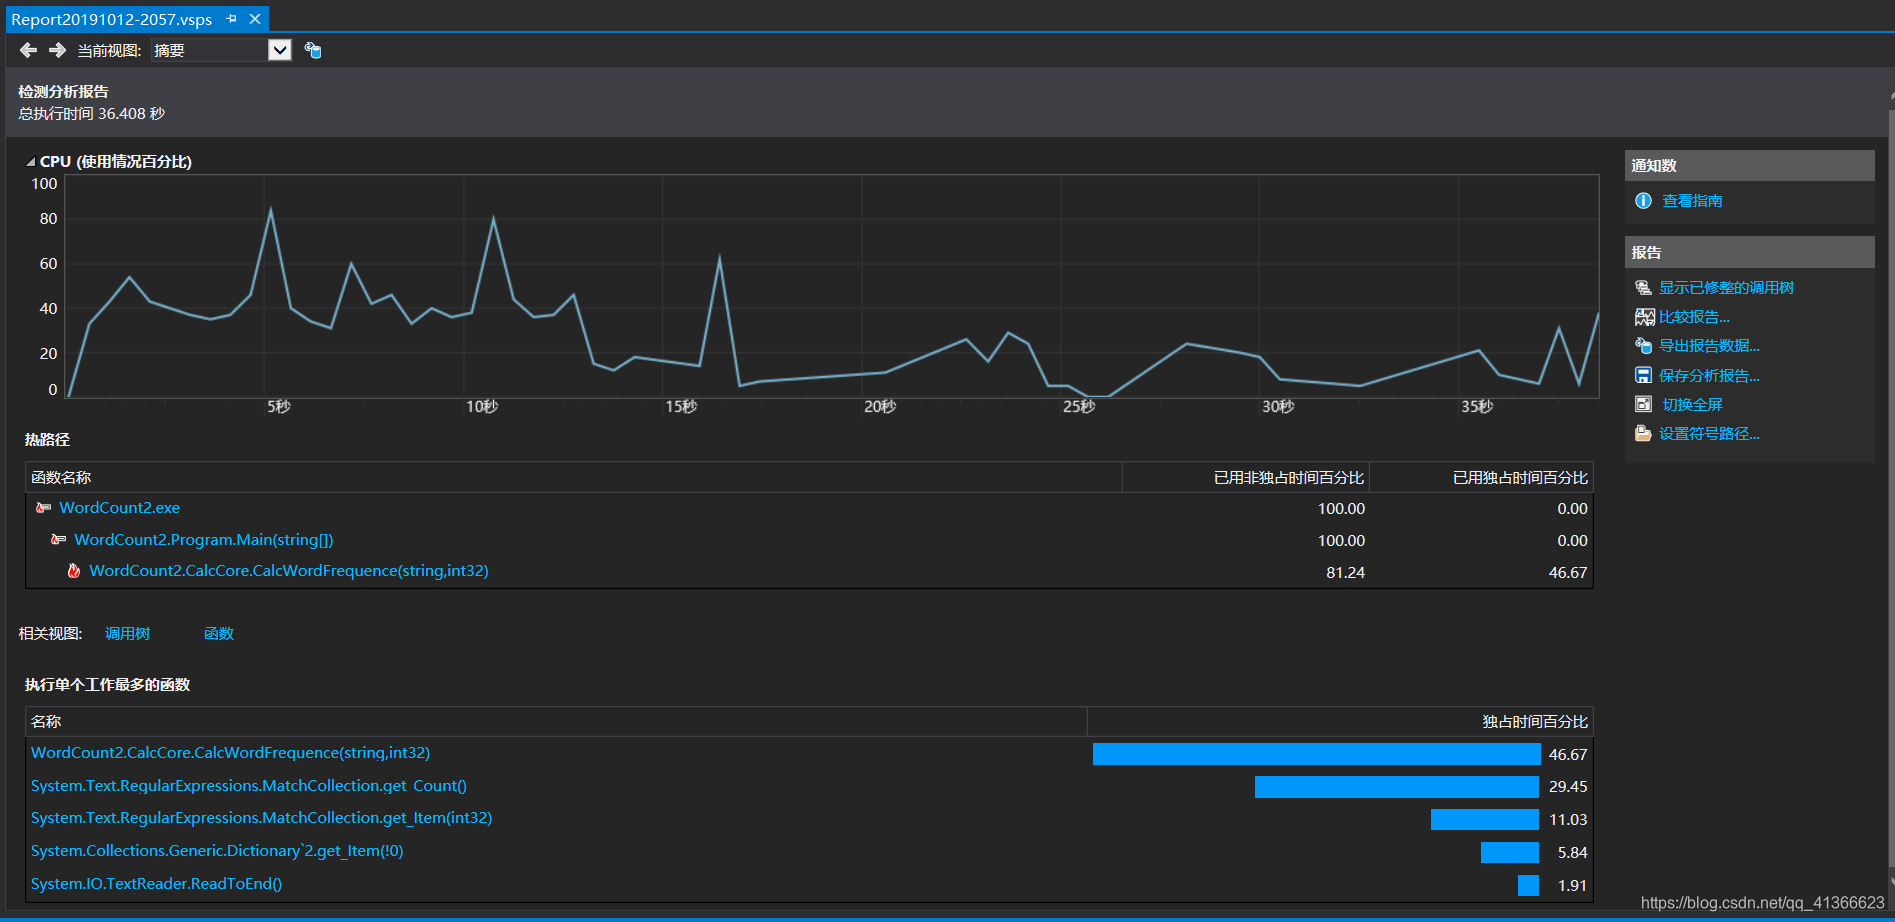Open the 设置符号路径... link
The image size is (1895, 922).
click(x=1709, y=434)
